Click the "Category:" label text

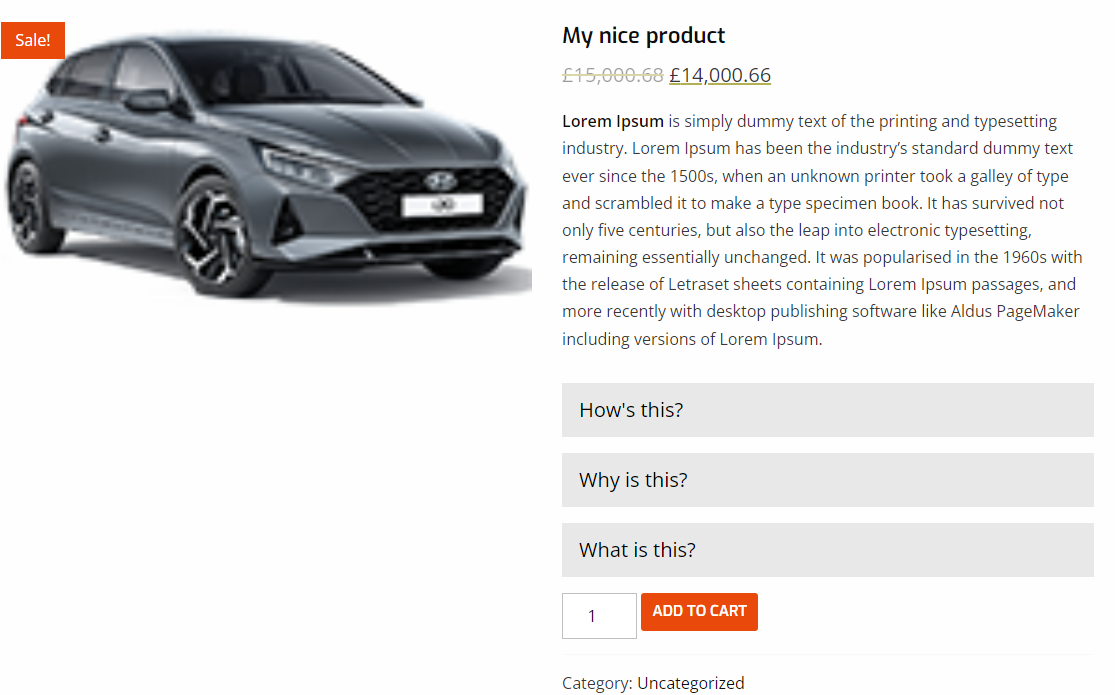point(597,684)
